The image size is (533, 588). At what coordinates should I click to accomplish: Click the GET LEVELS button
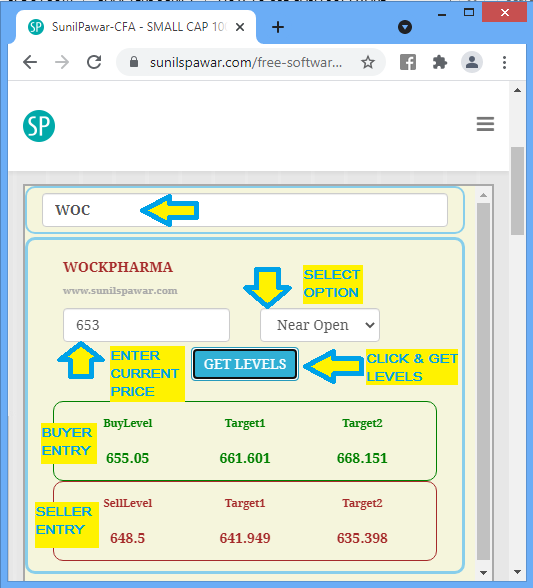pyautogui.click(x=245, y=364)
